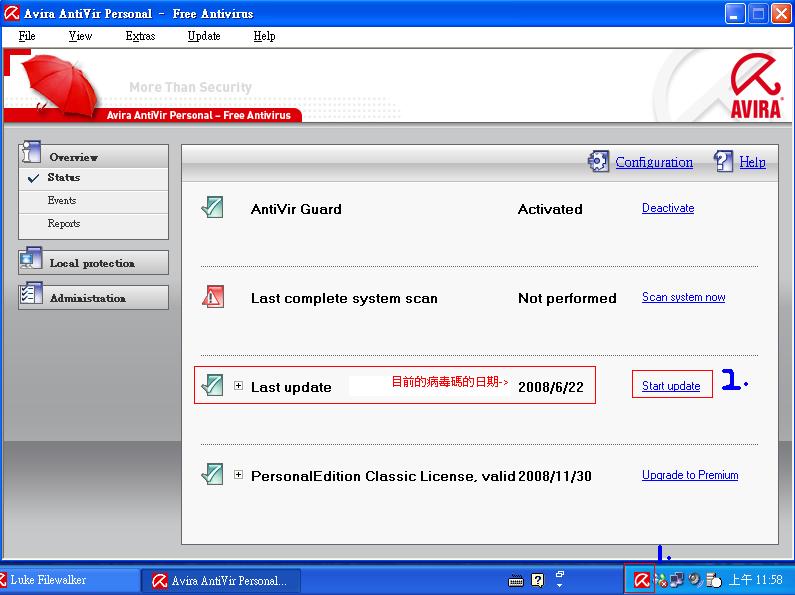Expand the Local protection section
The image size is (795, 595).
pyautogui.click(x=94, y=263)
